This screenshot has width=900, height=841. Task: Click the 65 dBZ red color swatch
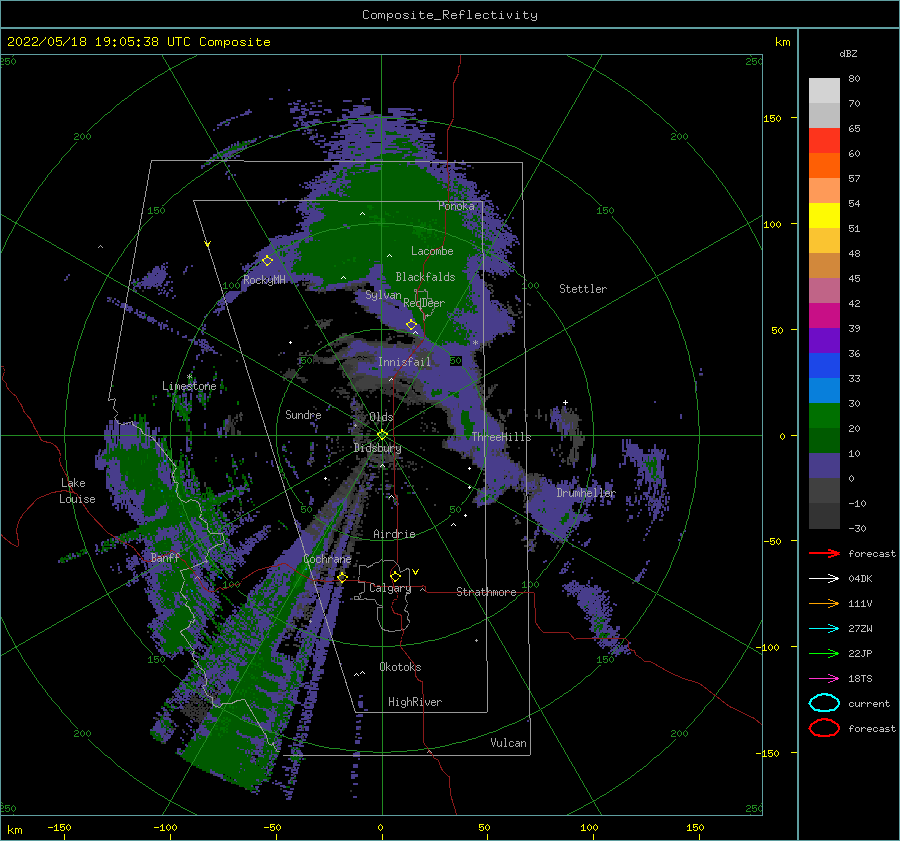click(x=824, y=141)
